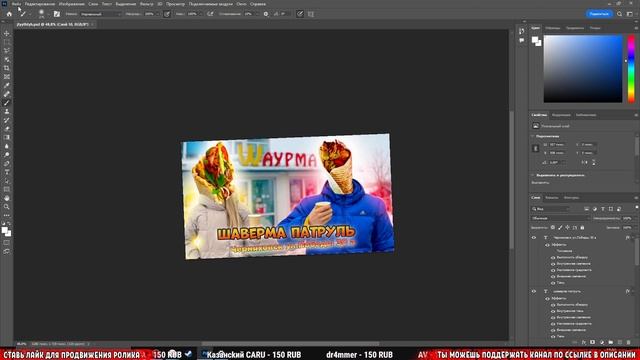
Task: Collapse effects arrow on 'шаверма патруль' layer
Action: point(633,291)
